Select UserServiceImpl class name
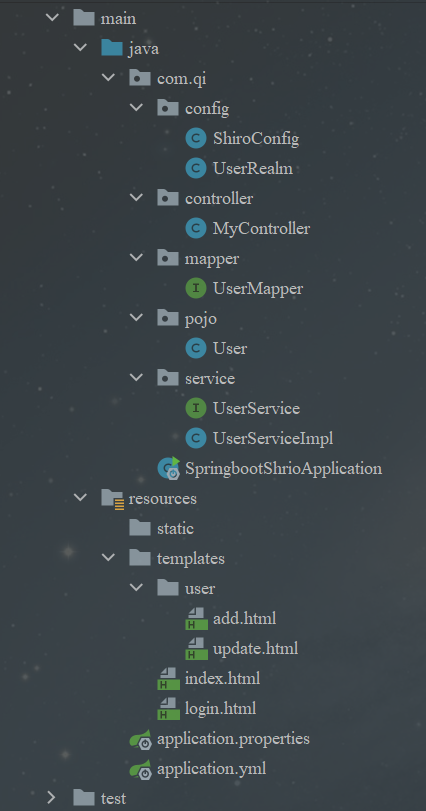The height and width of the screenshot is (811, 426). (x=273, y=439)
